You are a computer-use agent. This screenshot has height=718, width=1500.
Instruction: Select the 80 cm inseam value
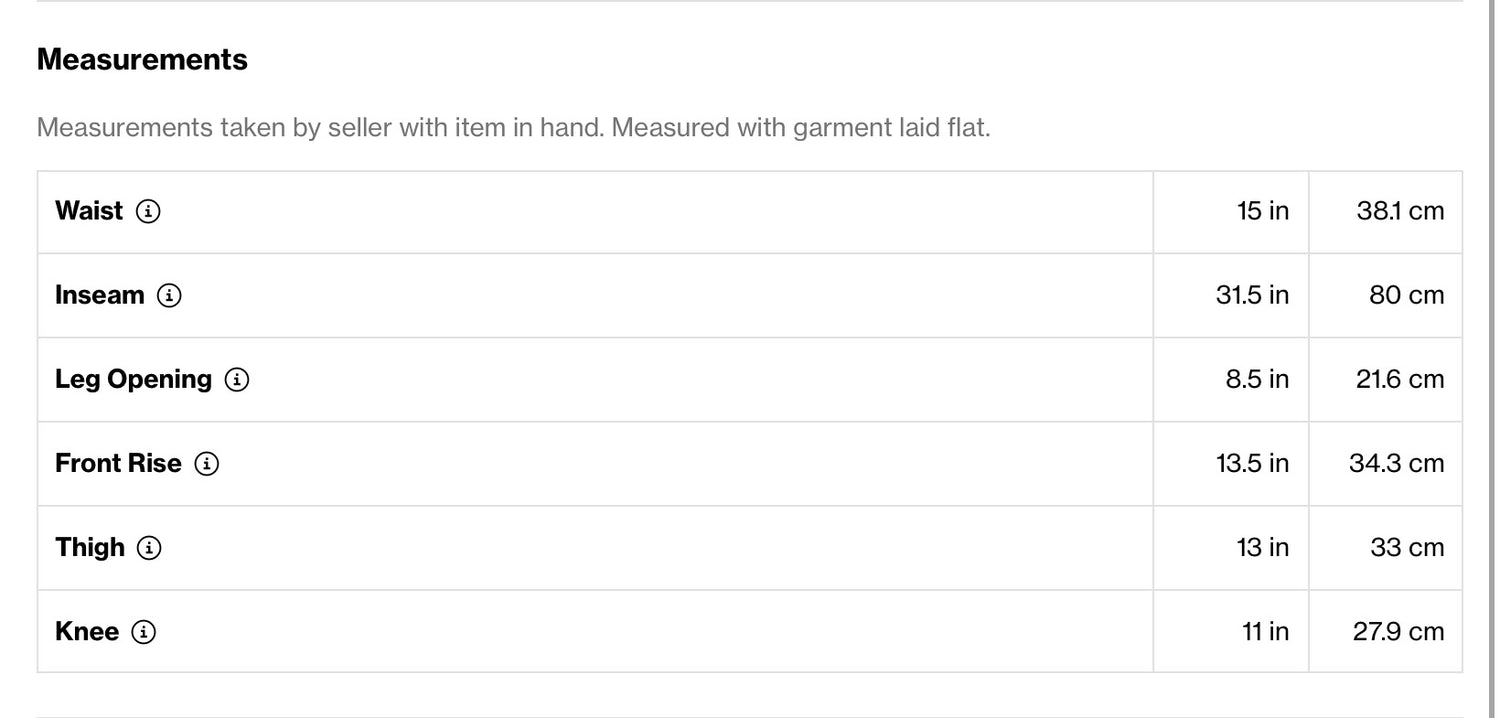tap(1406, 295)
